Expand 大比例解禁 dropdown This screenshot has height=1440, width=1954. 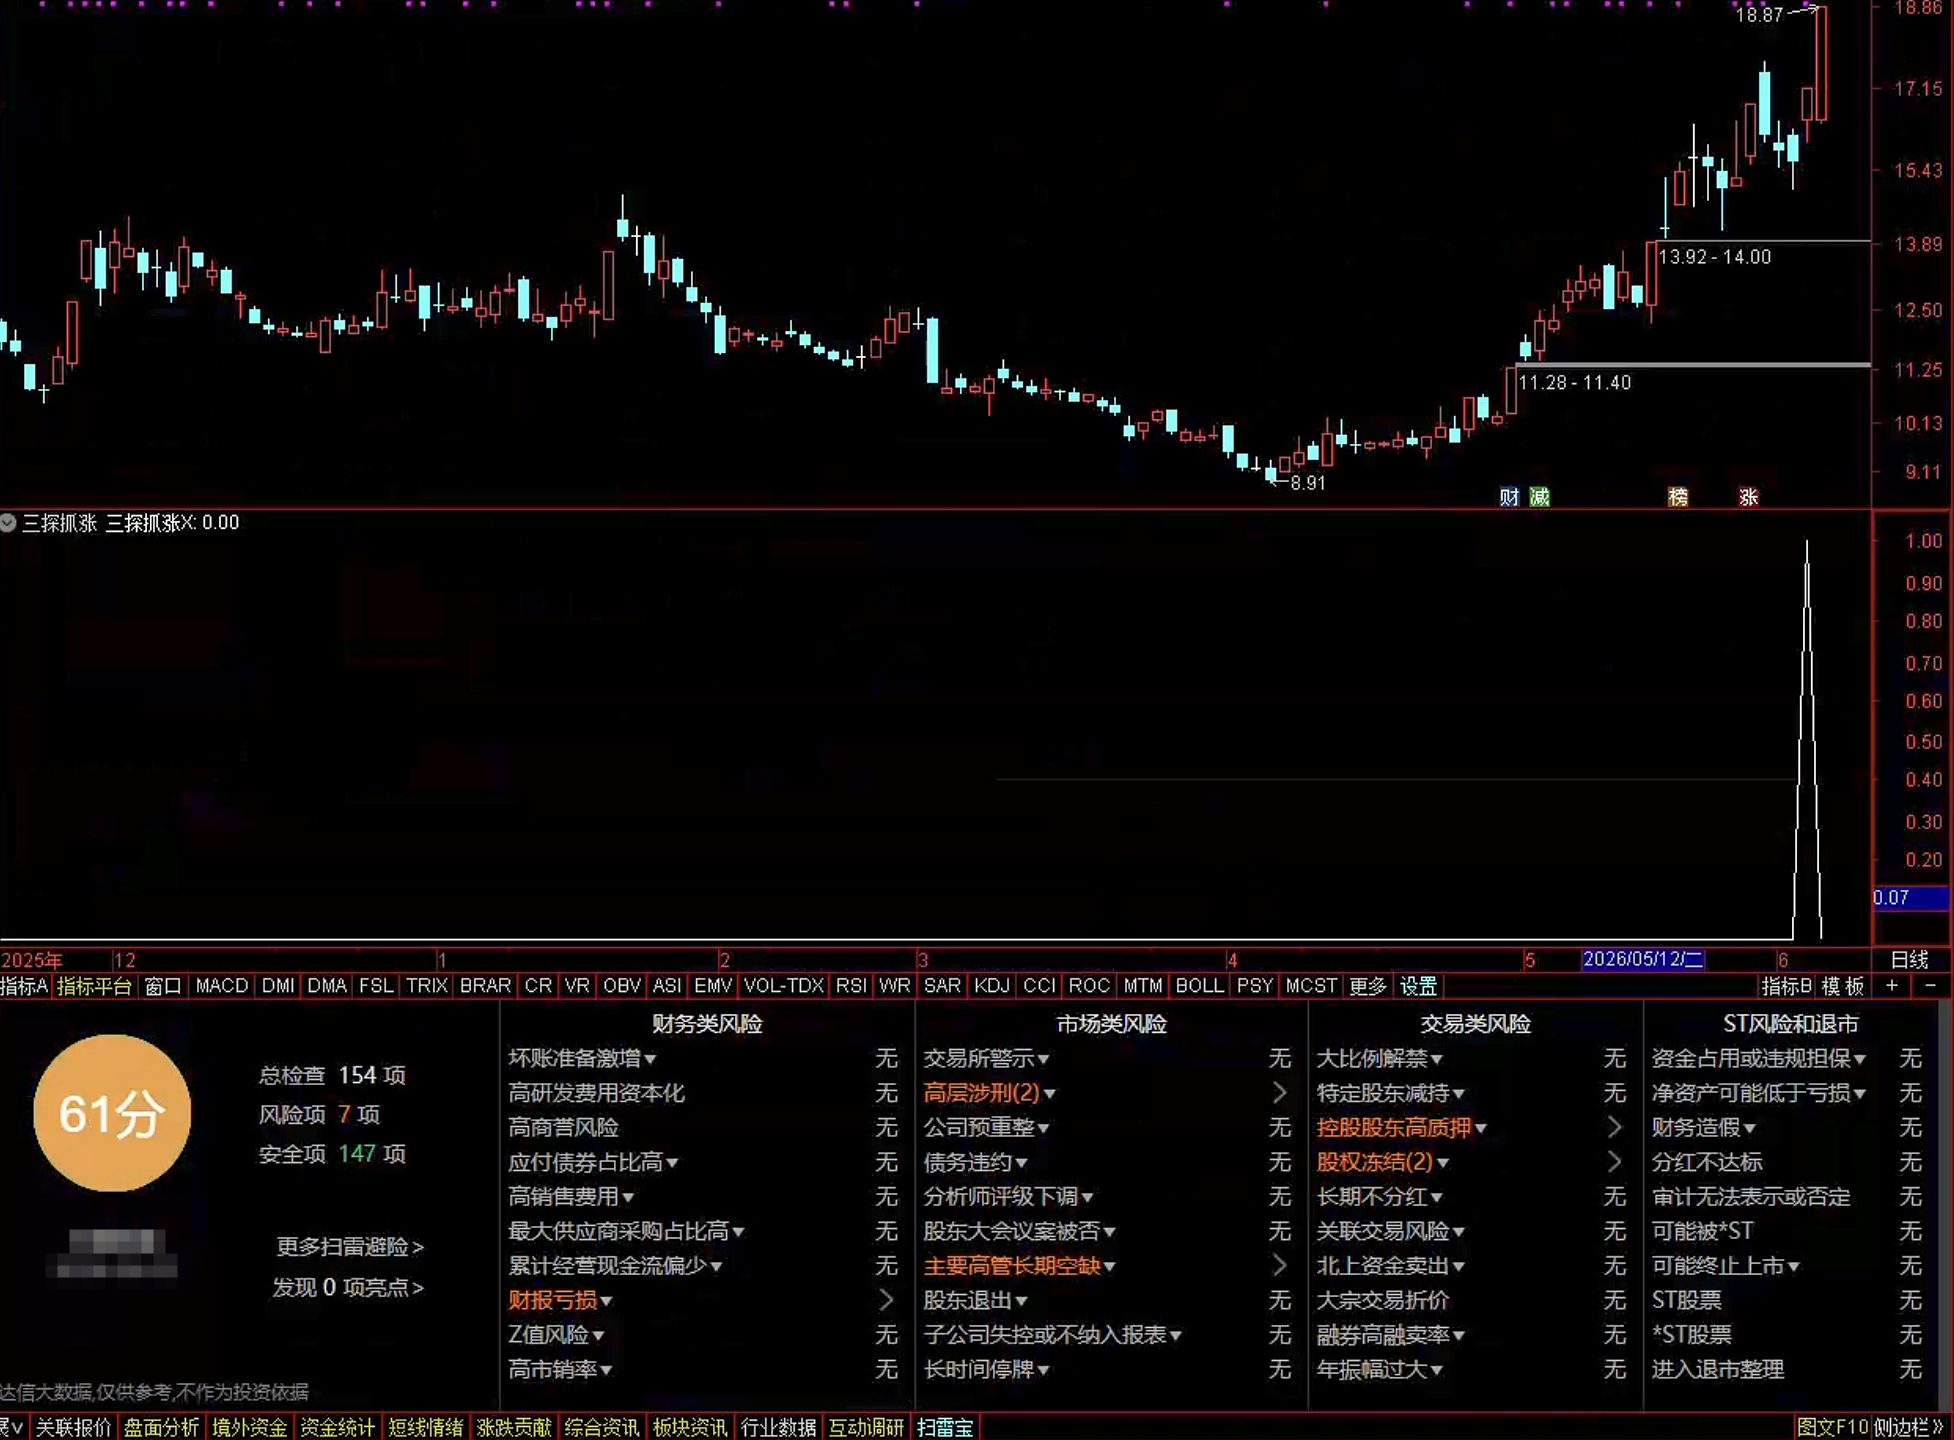[x=1436, y=1059]
